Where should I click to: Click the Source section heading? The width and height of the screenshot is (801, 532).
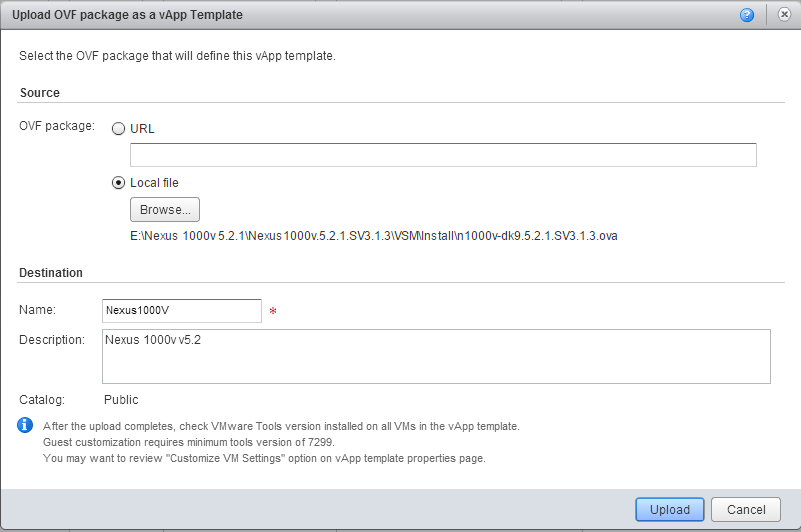40,93
